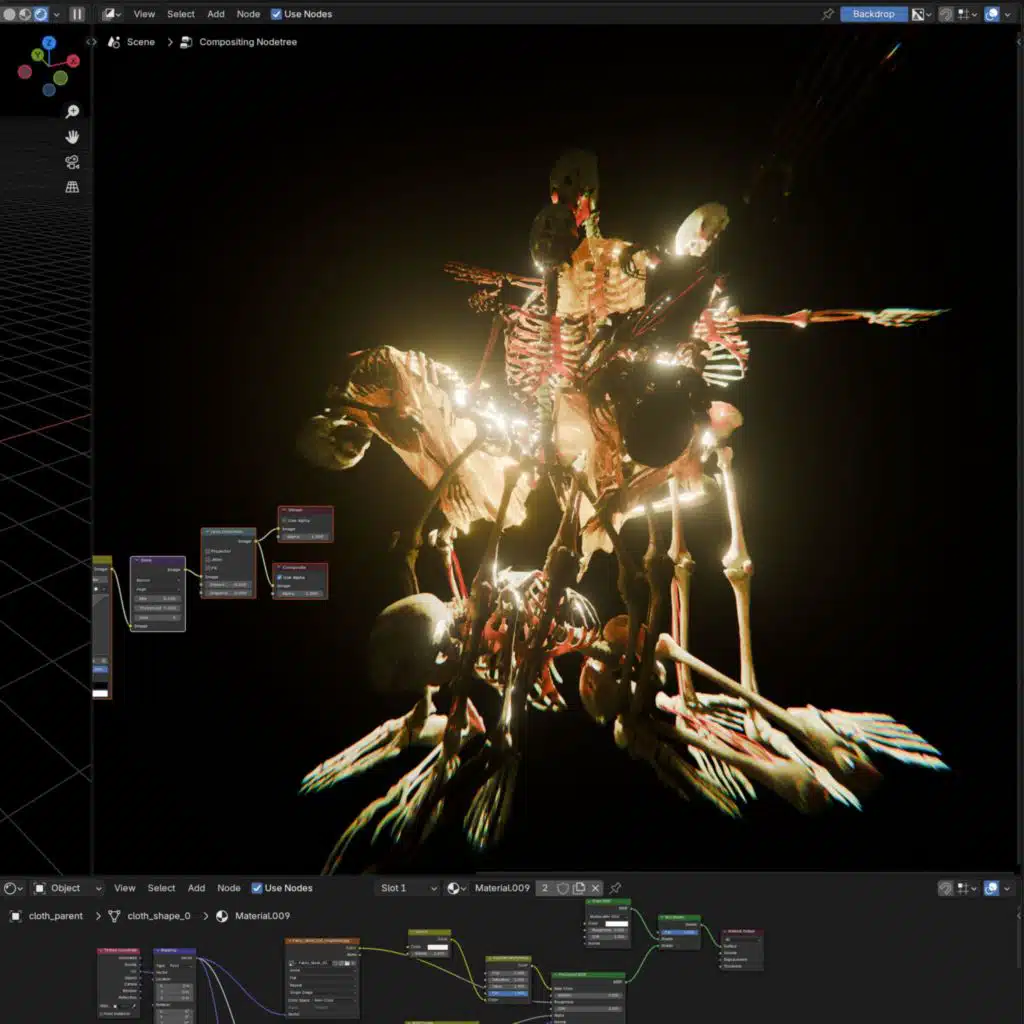Click the green Y axis gizmo handle
Screen dimensions: 1024x1024
38,55
